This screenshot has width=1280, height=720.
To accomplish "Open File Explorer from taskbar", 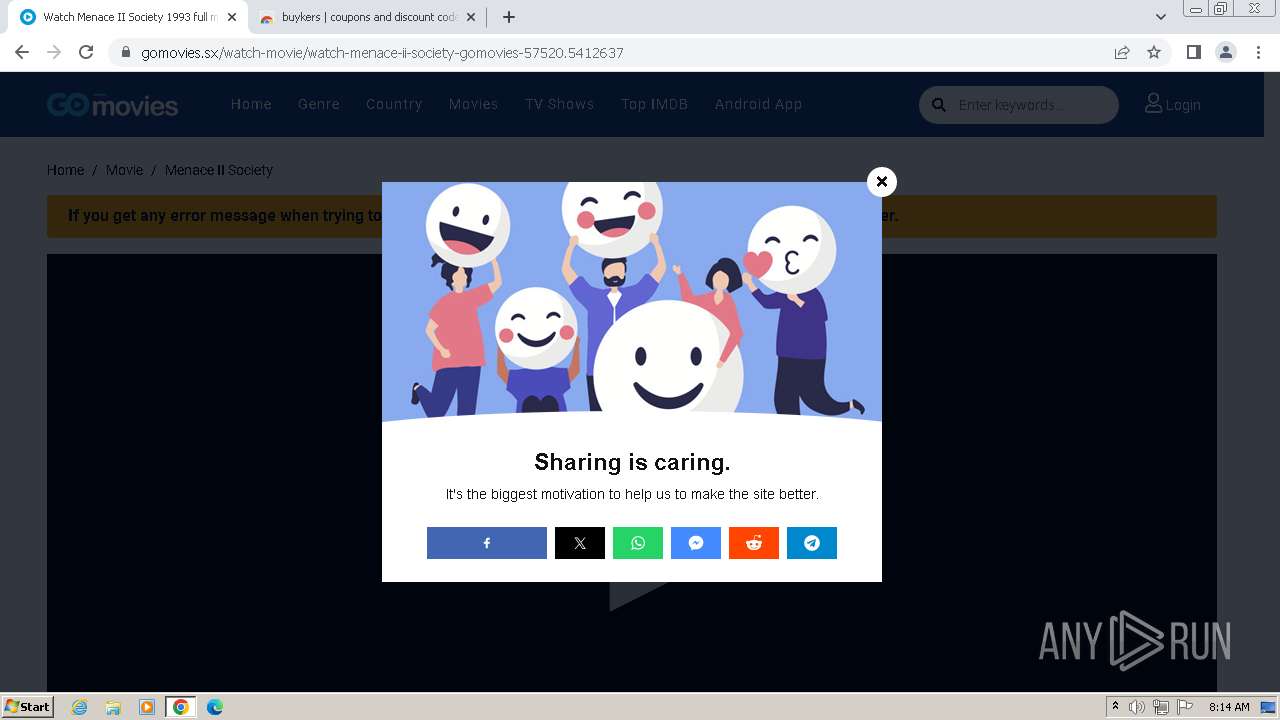I will (x=113, y=707).
